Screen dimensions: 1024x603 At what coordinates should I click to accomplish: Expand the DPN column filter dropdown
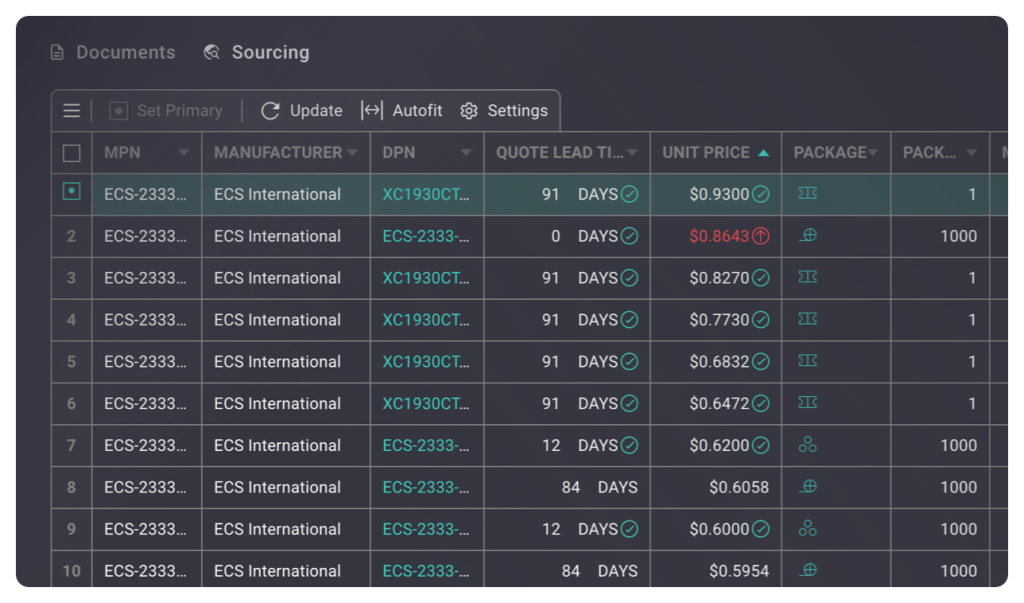pyautogui.click(x=466, y=153)
